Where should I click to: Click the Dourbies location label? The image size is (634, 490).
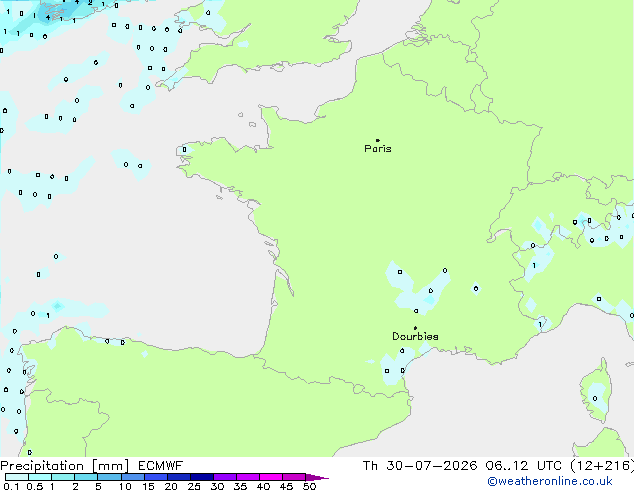(415, 336)
